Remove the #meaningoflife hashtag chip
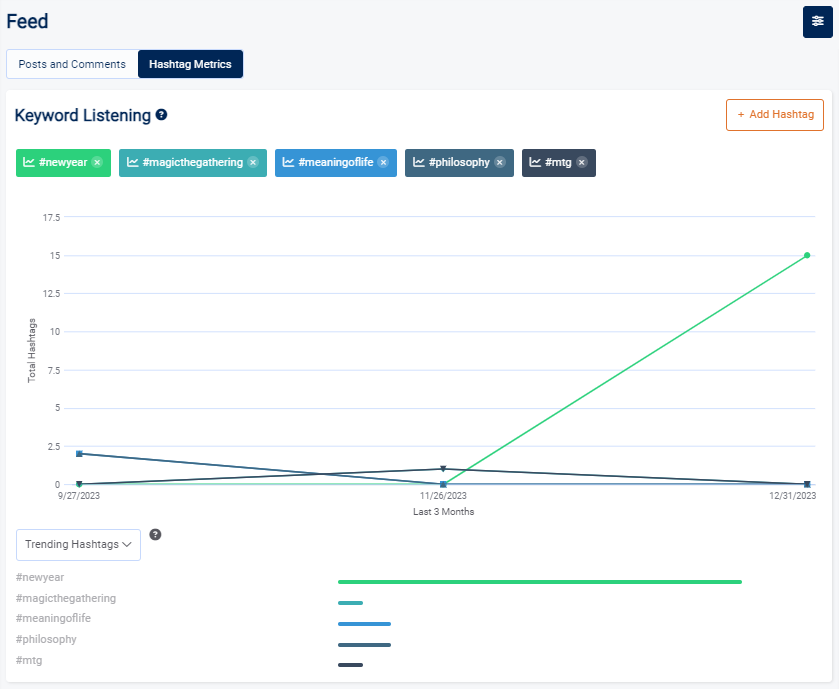 coord(383,163)
